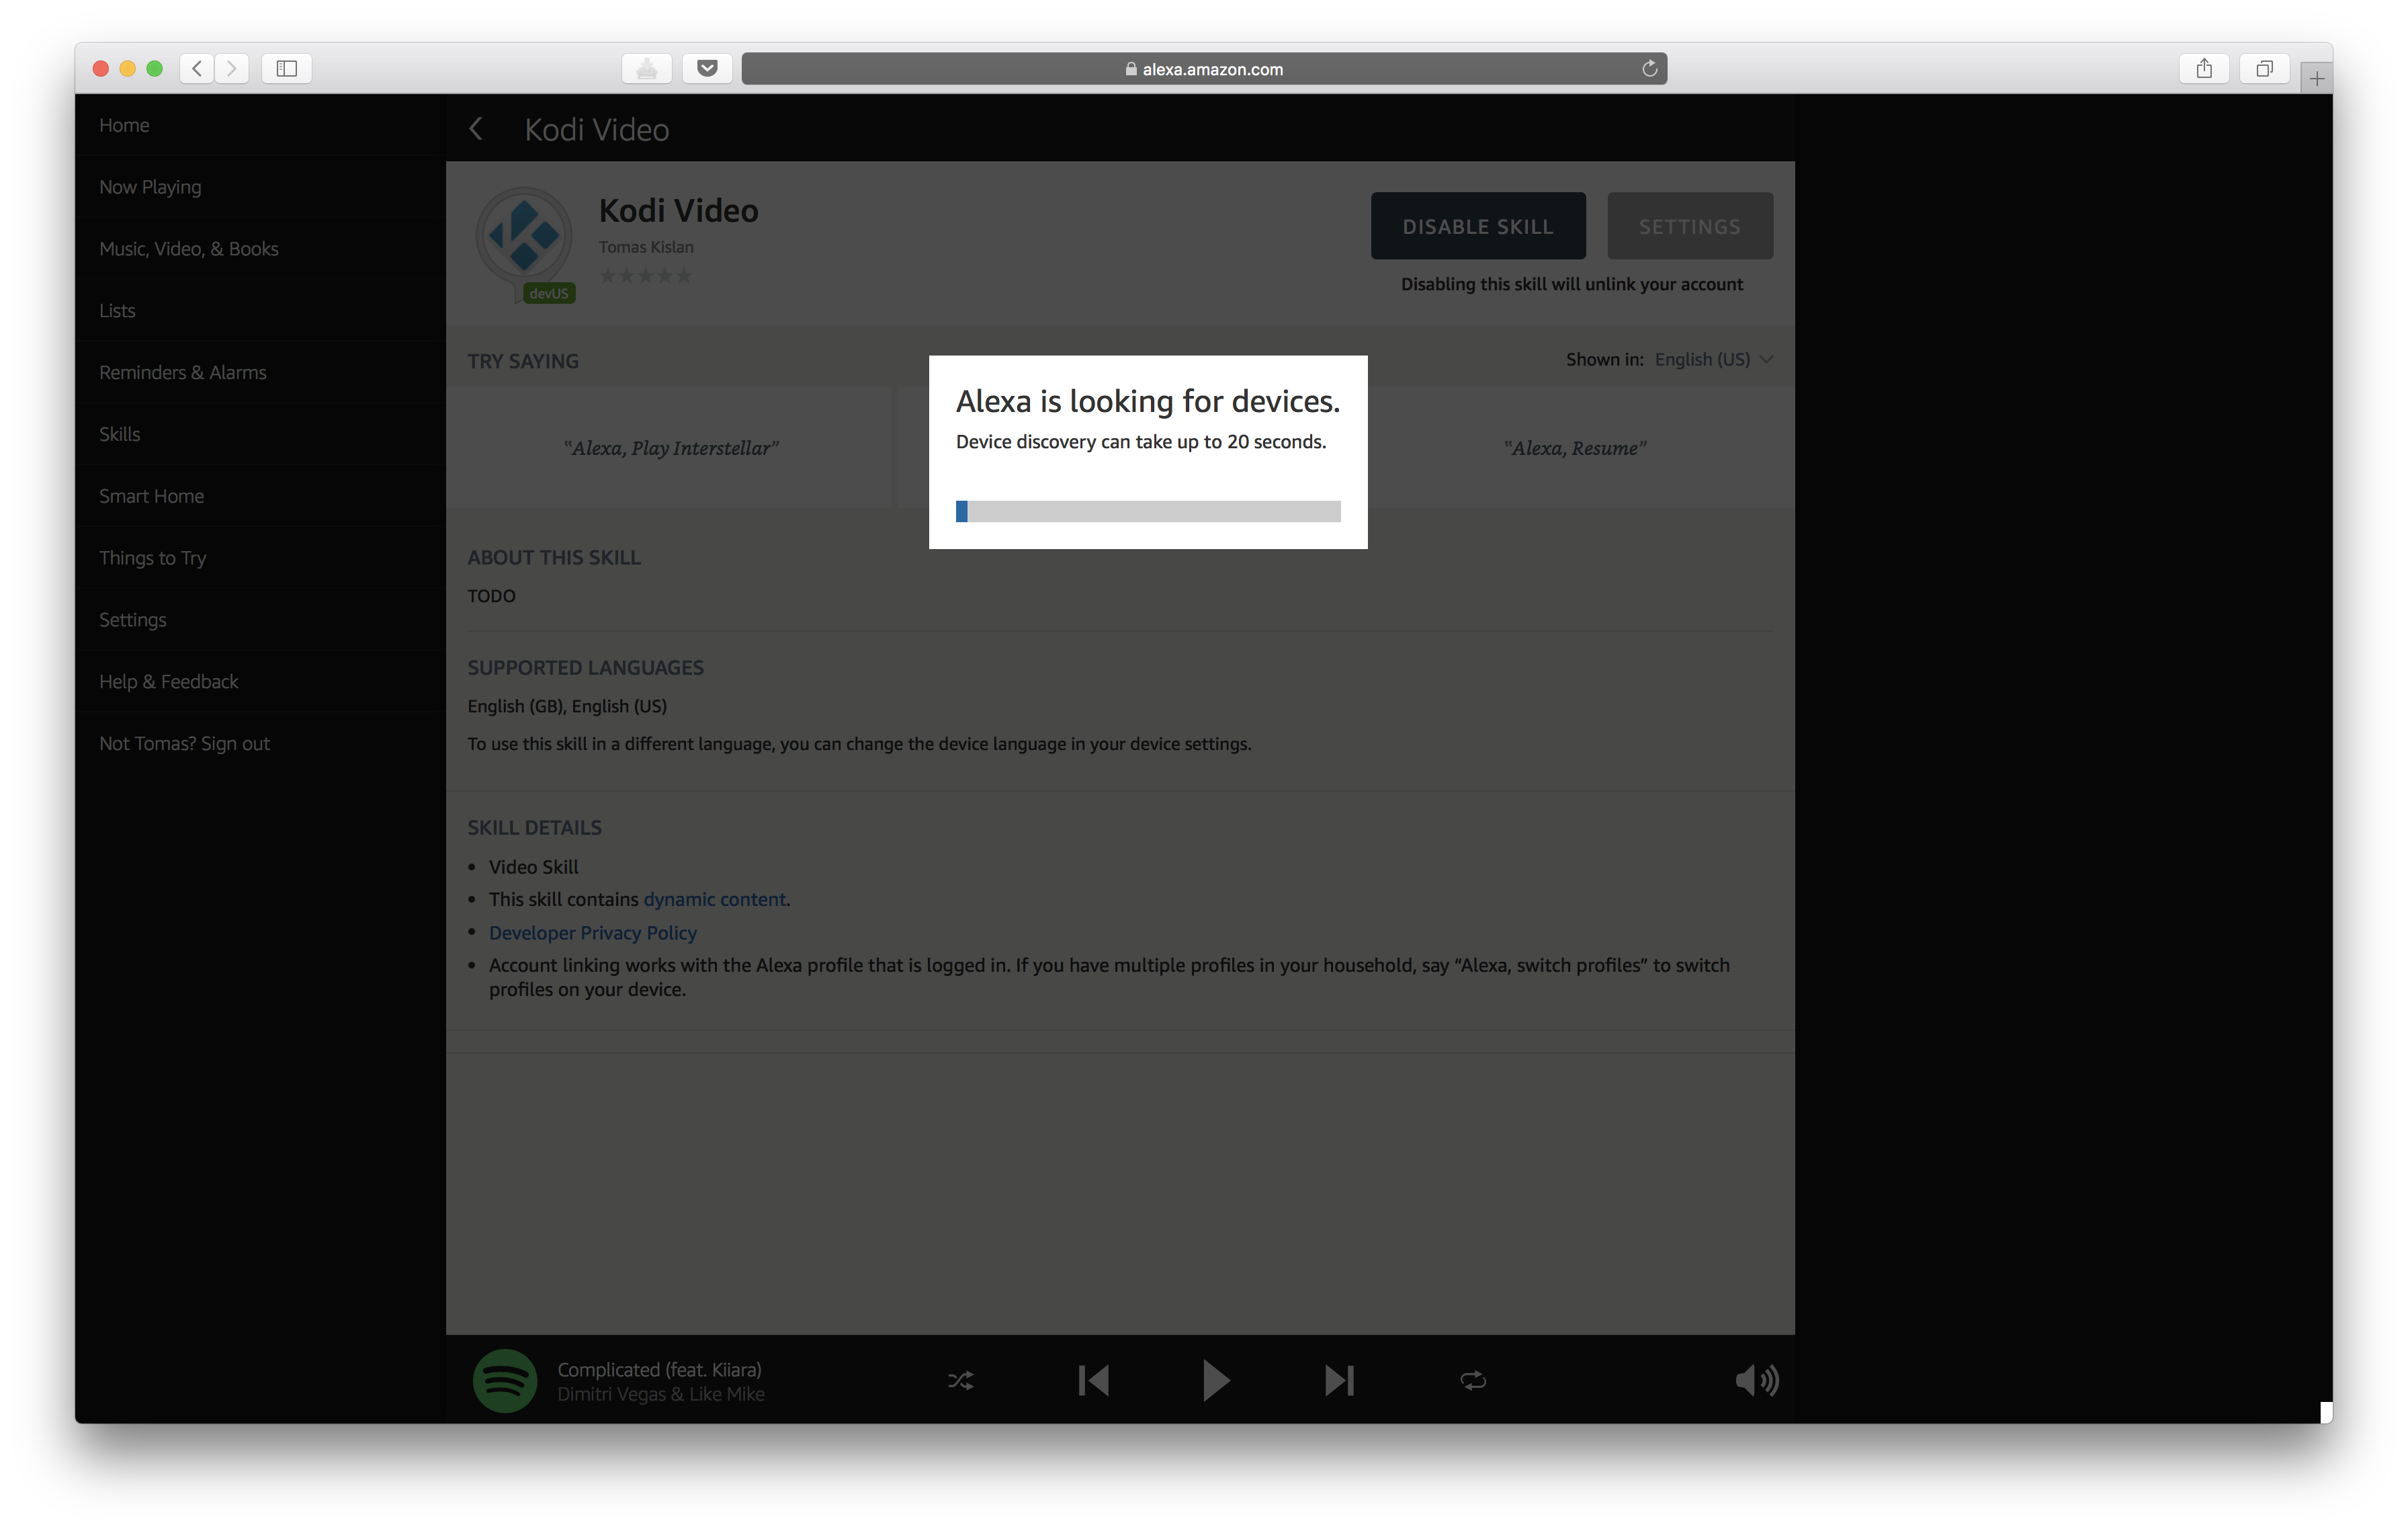Open Developer Privacy Policy link
This screenshot has height=1531, width=2408.
pyautogui.click(x=592, y=932)
